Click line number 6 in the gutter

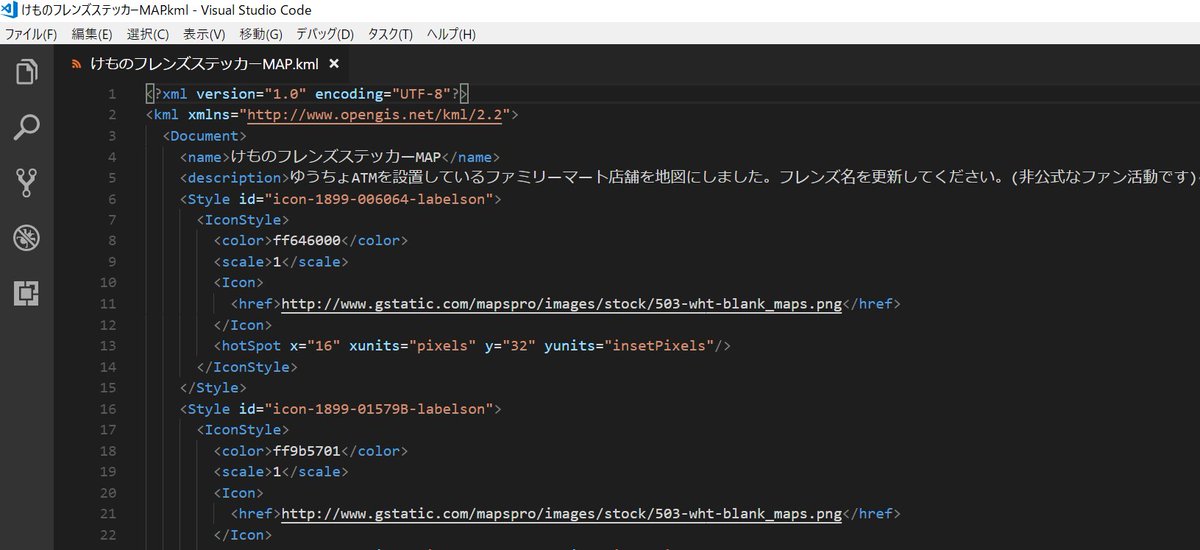click(x=112, y=199)
